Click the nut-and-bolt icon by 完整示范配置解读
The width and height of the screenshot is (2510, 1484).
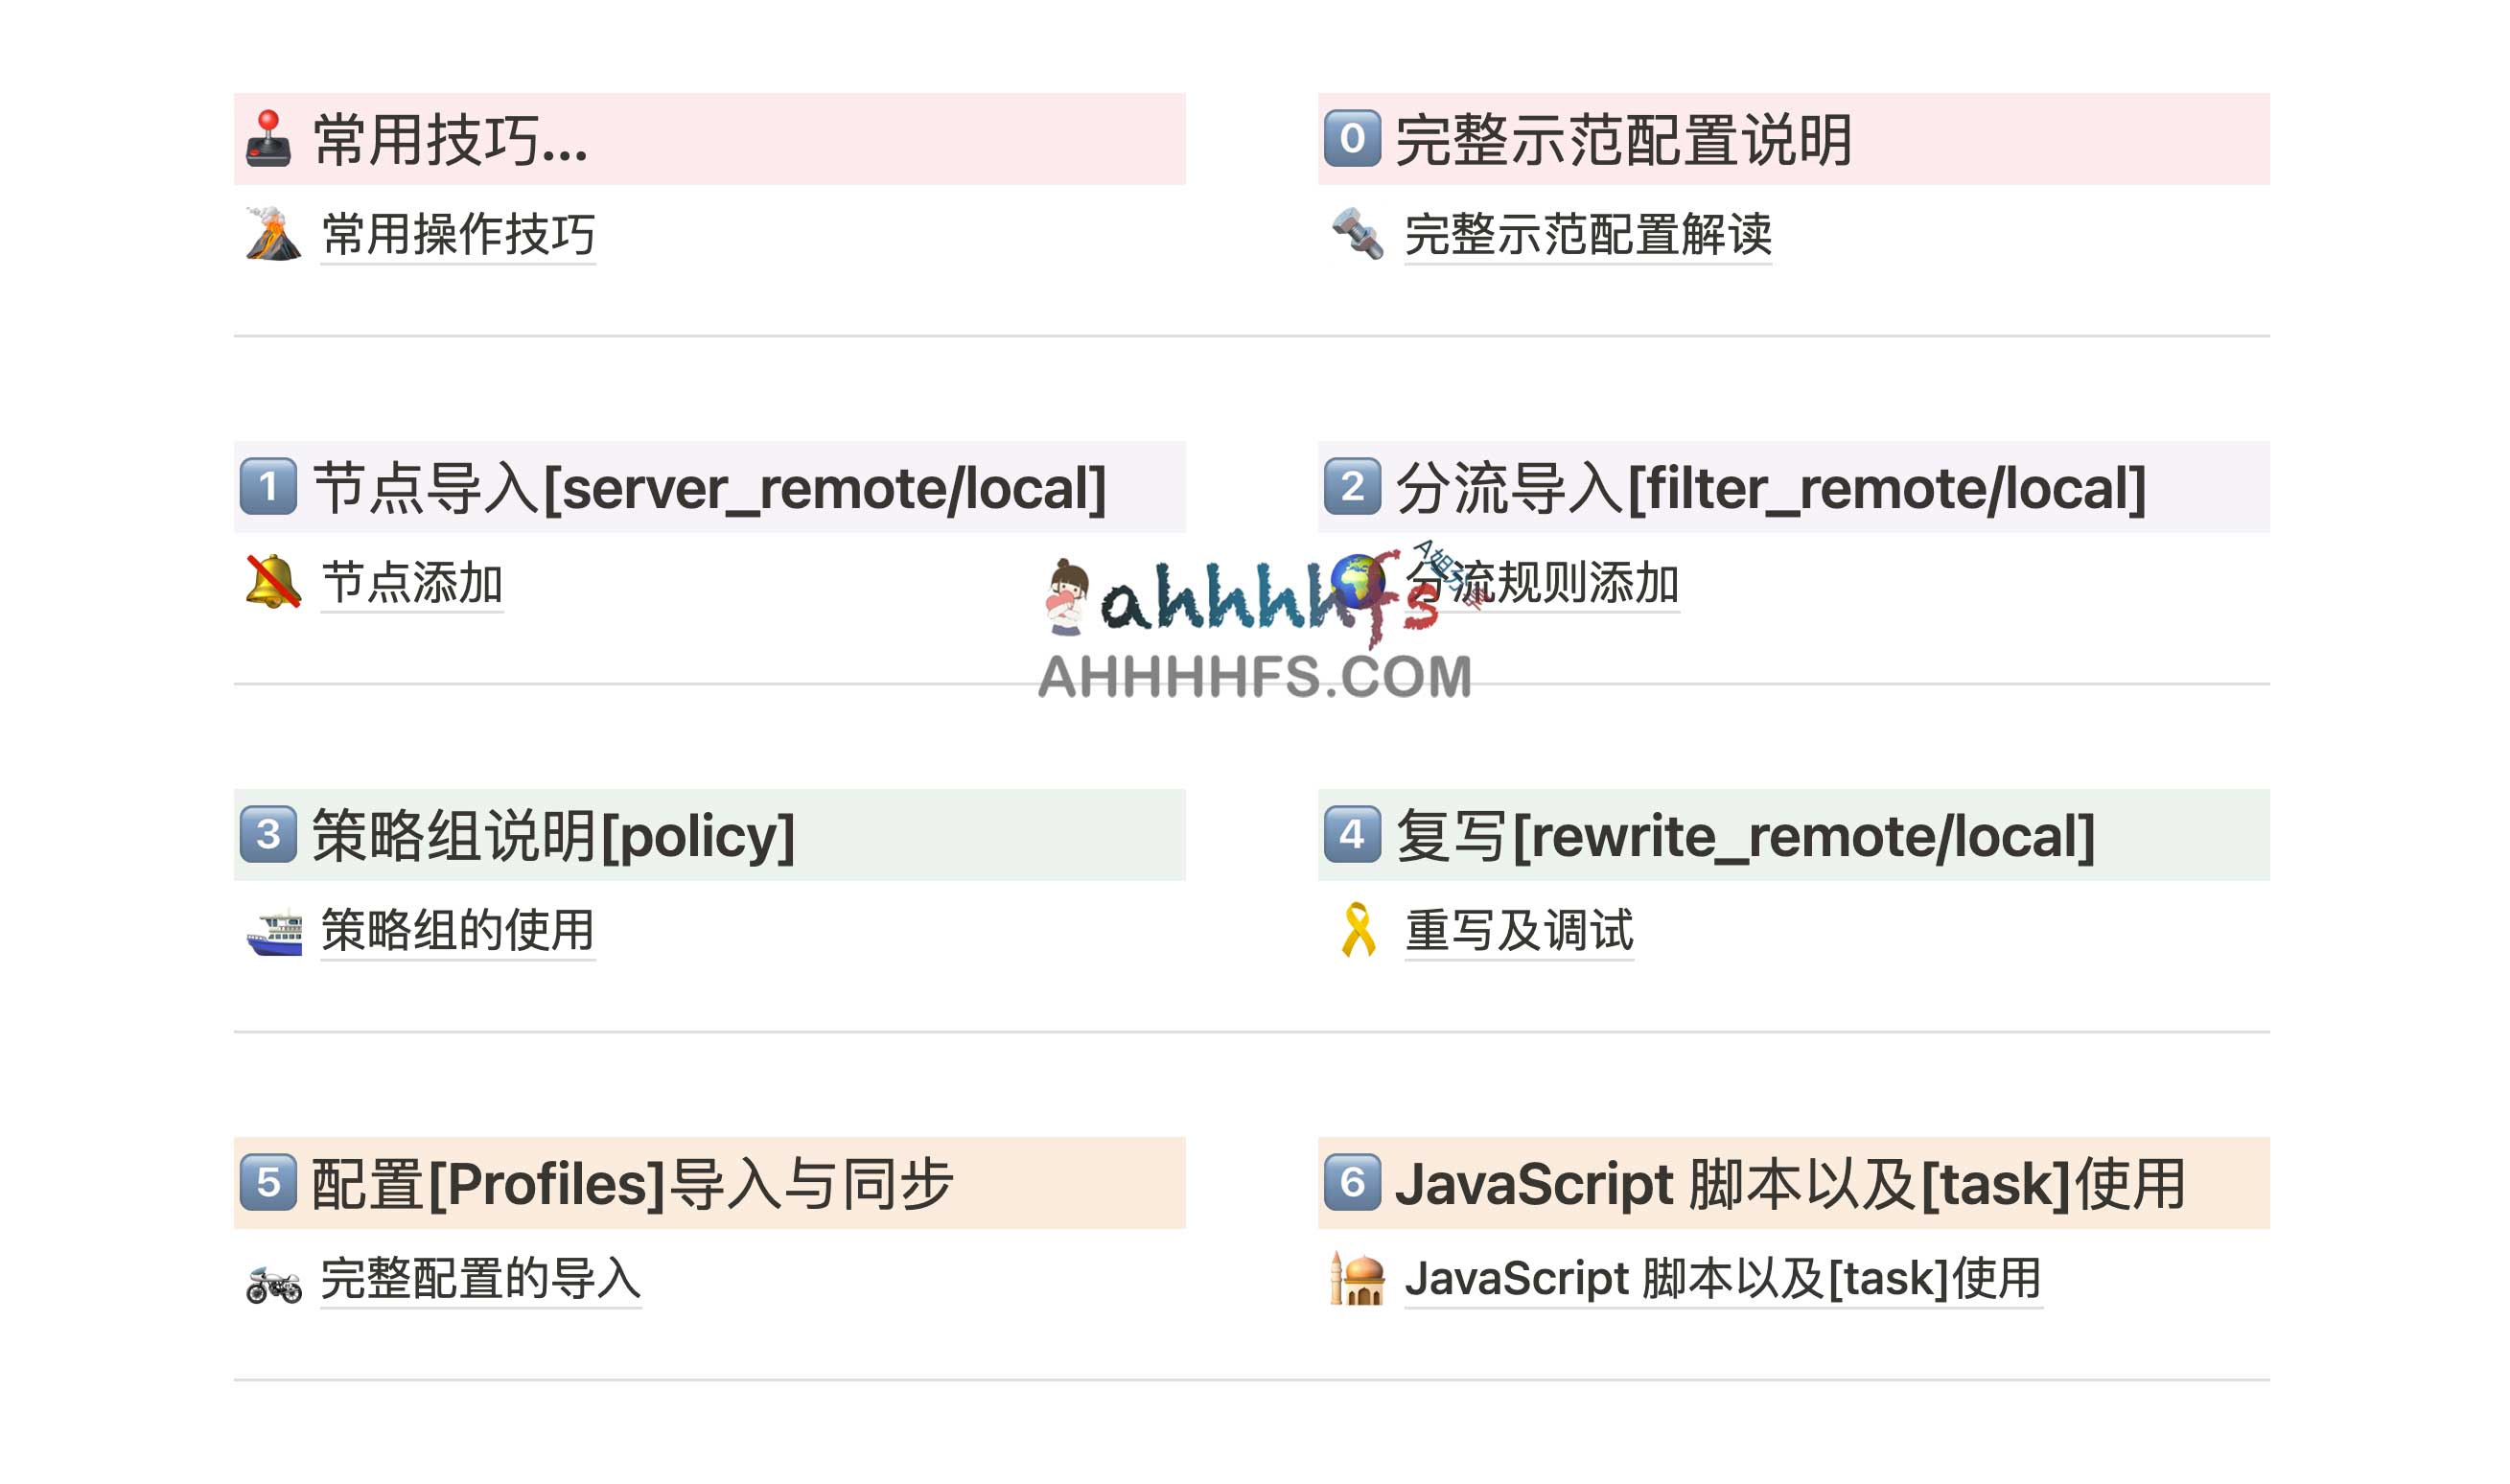1357,234
